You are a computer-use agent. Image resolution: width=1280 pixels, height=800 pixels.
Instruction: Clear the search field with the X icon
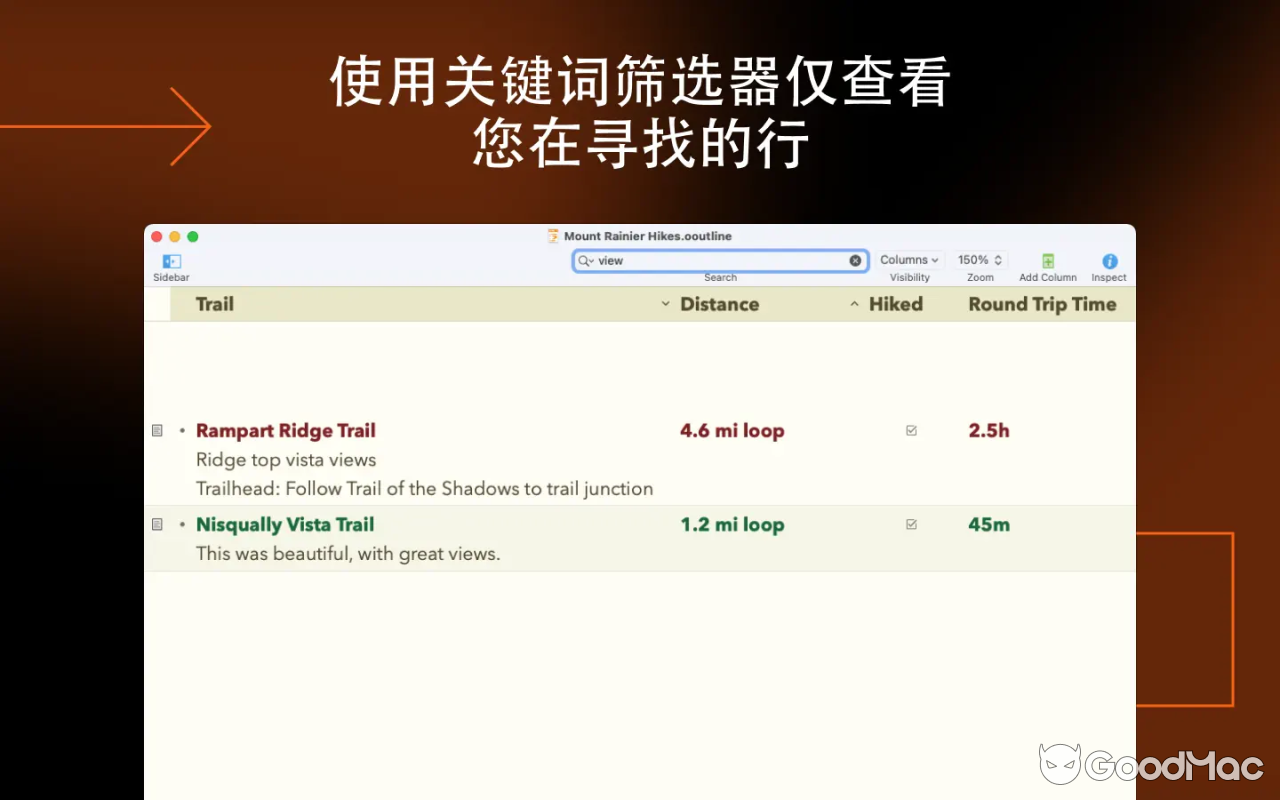click(855, 260)
